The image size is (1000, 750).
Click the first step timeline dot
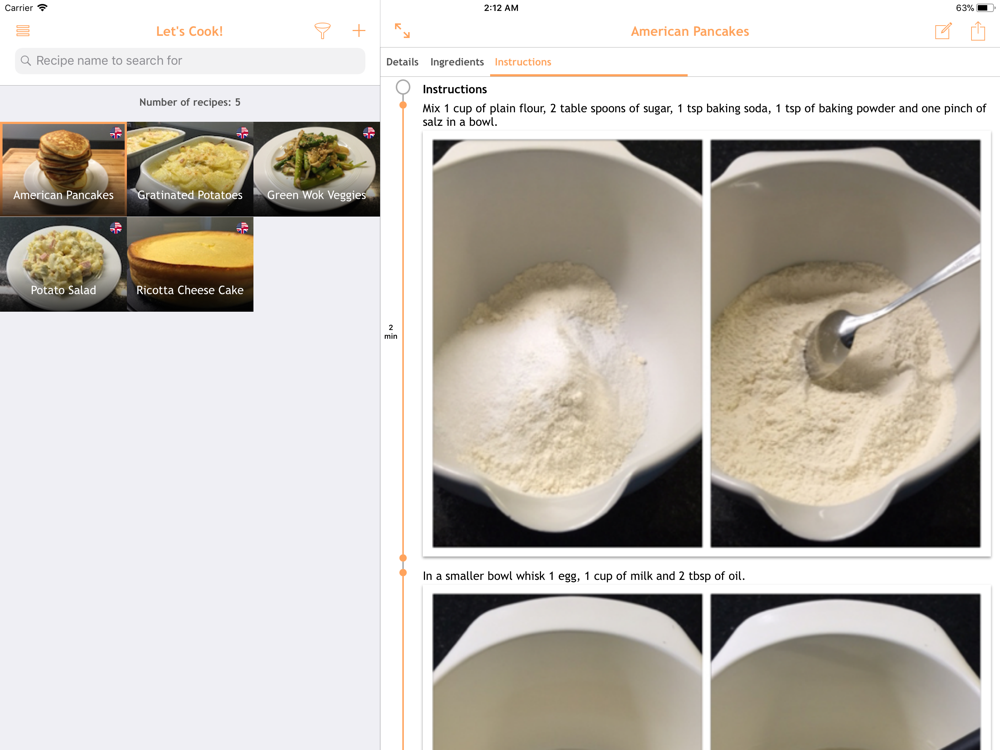click(x=403, y=105)
